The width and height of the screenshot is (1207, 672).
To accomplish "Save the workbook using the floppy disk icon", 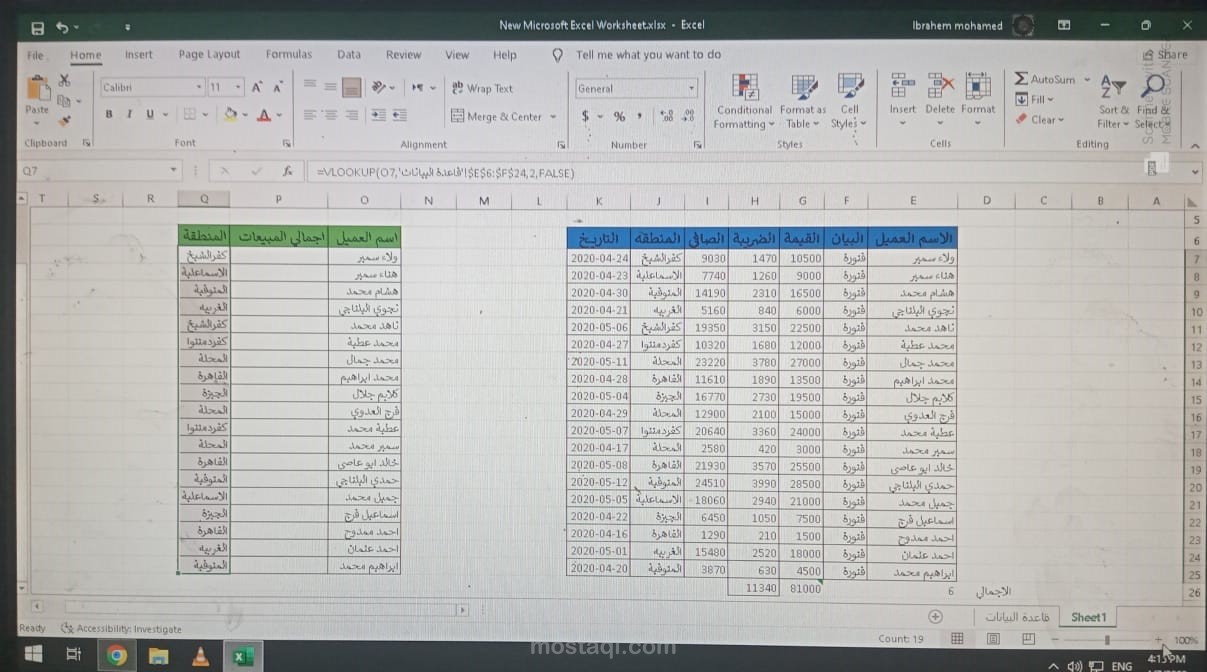I will (36, 28).
